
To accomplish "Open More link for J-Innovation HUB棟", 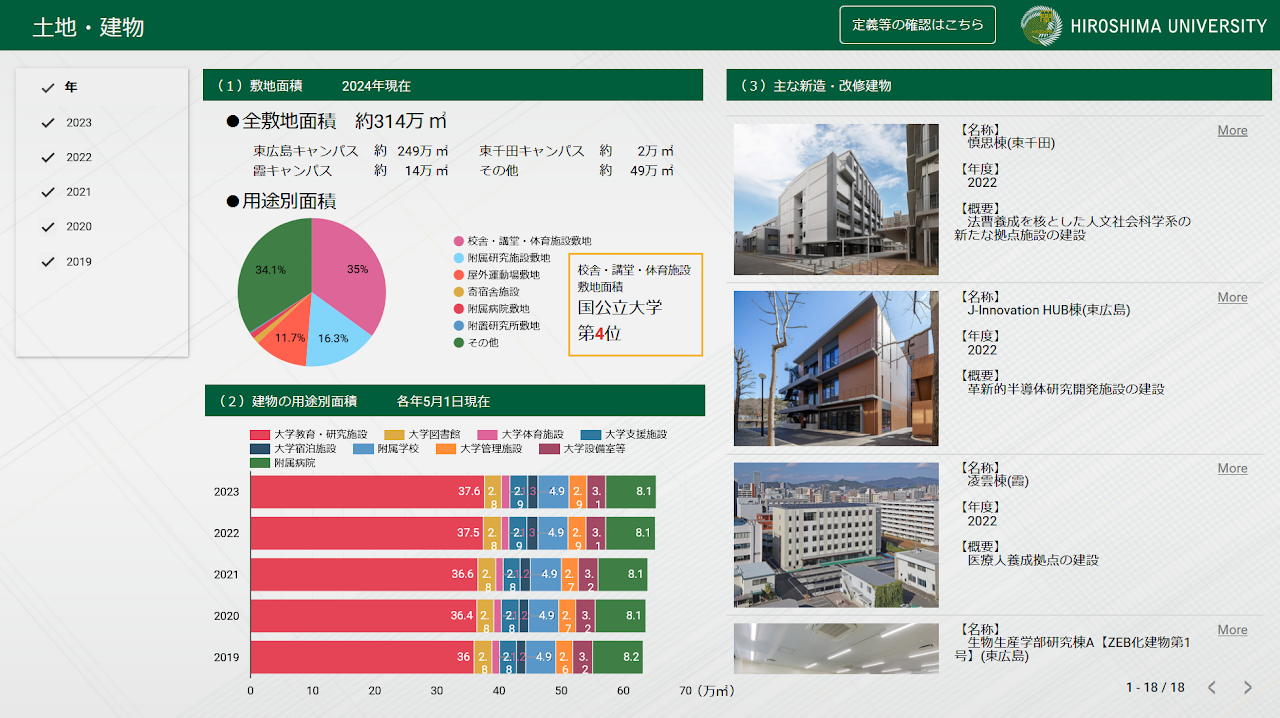I will (x=1232, y=298).
